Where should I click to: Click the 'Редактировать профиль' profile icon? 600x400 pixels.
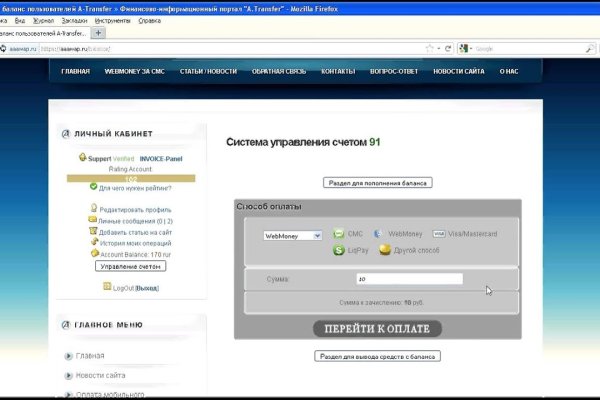(93, 209)
